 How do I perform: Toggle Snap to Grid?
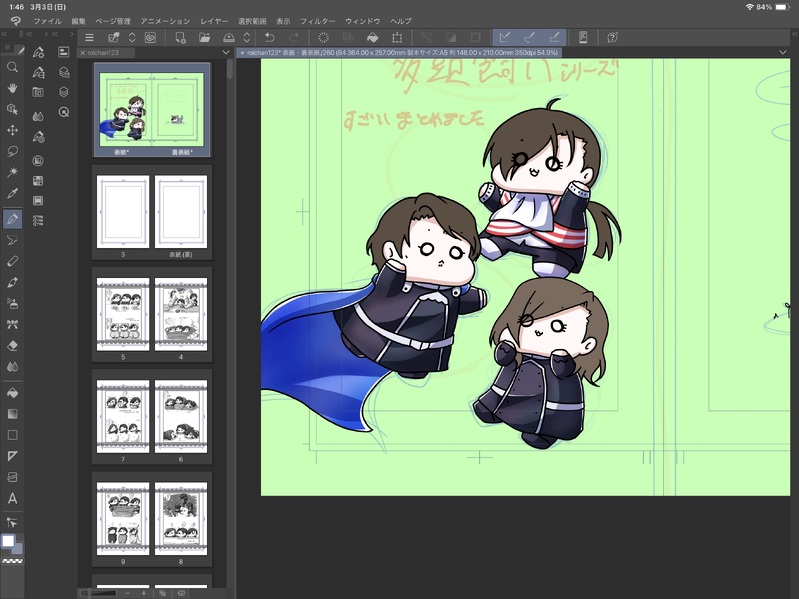554,38
